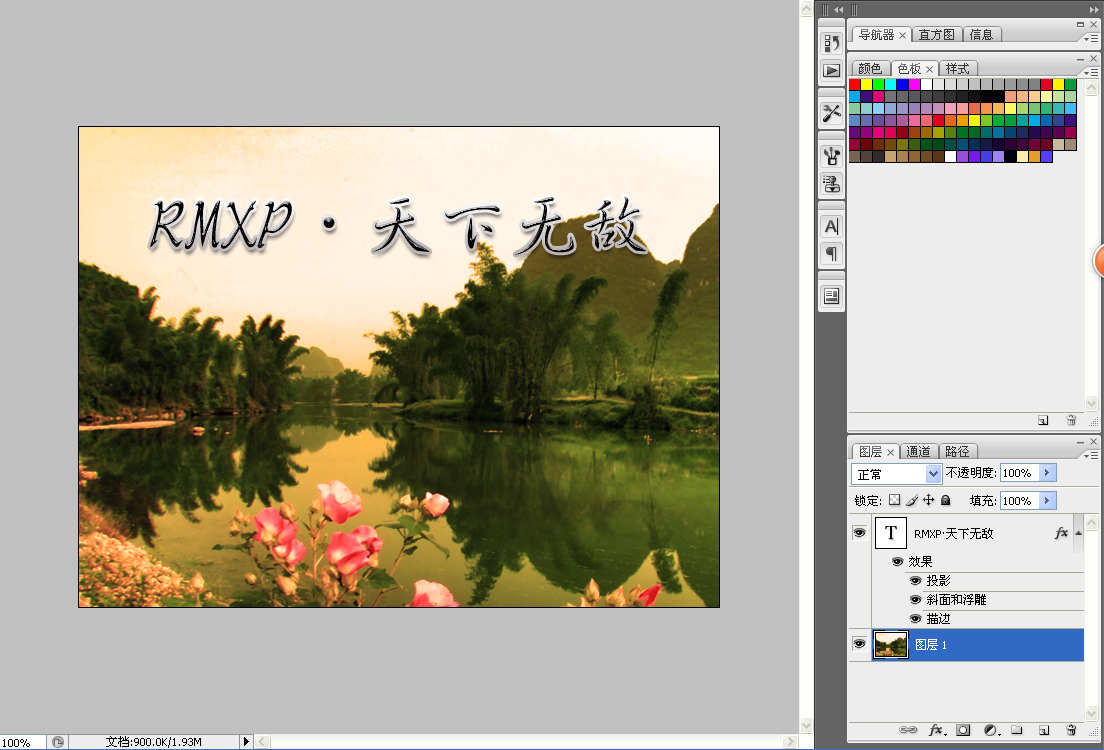Open the History panel icon
The height and width of the screenshot is (750, 1104).
(x=832, y=44)
